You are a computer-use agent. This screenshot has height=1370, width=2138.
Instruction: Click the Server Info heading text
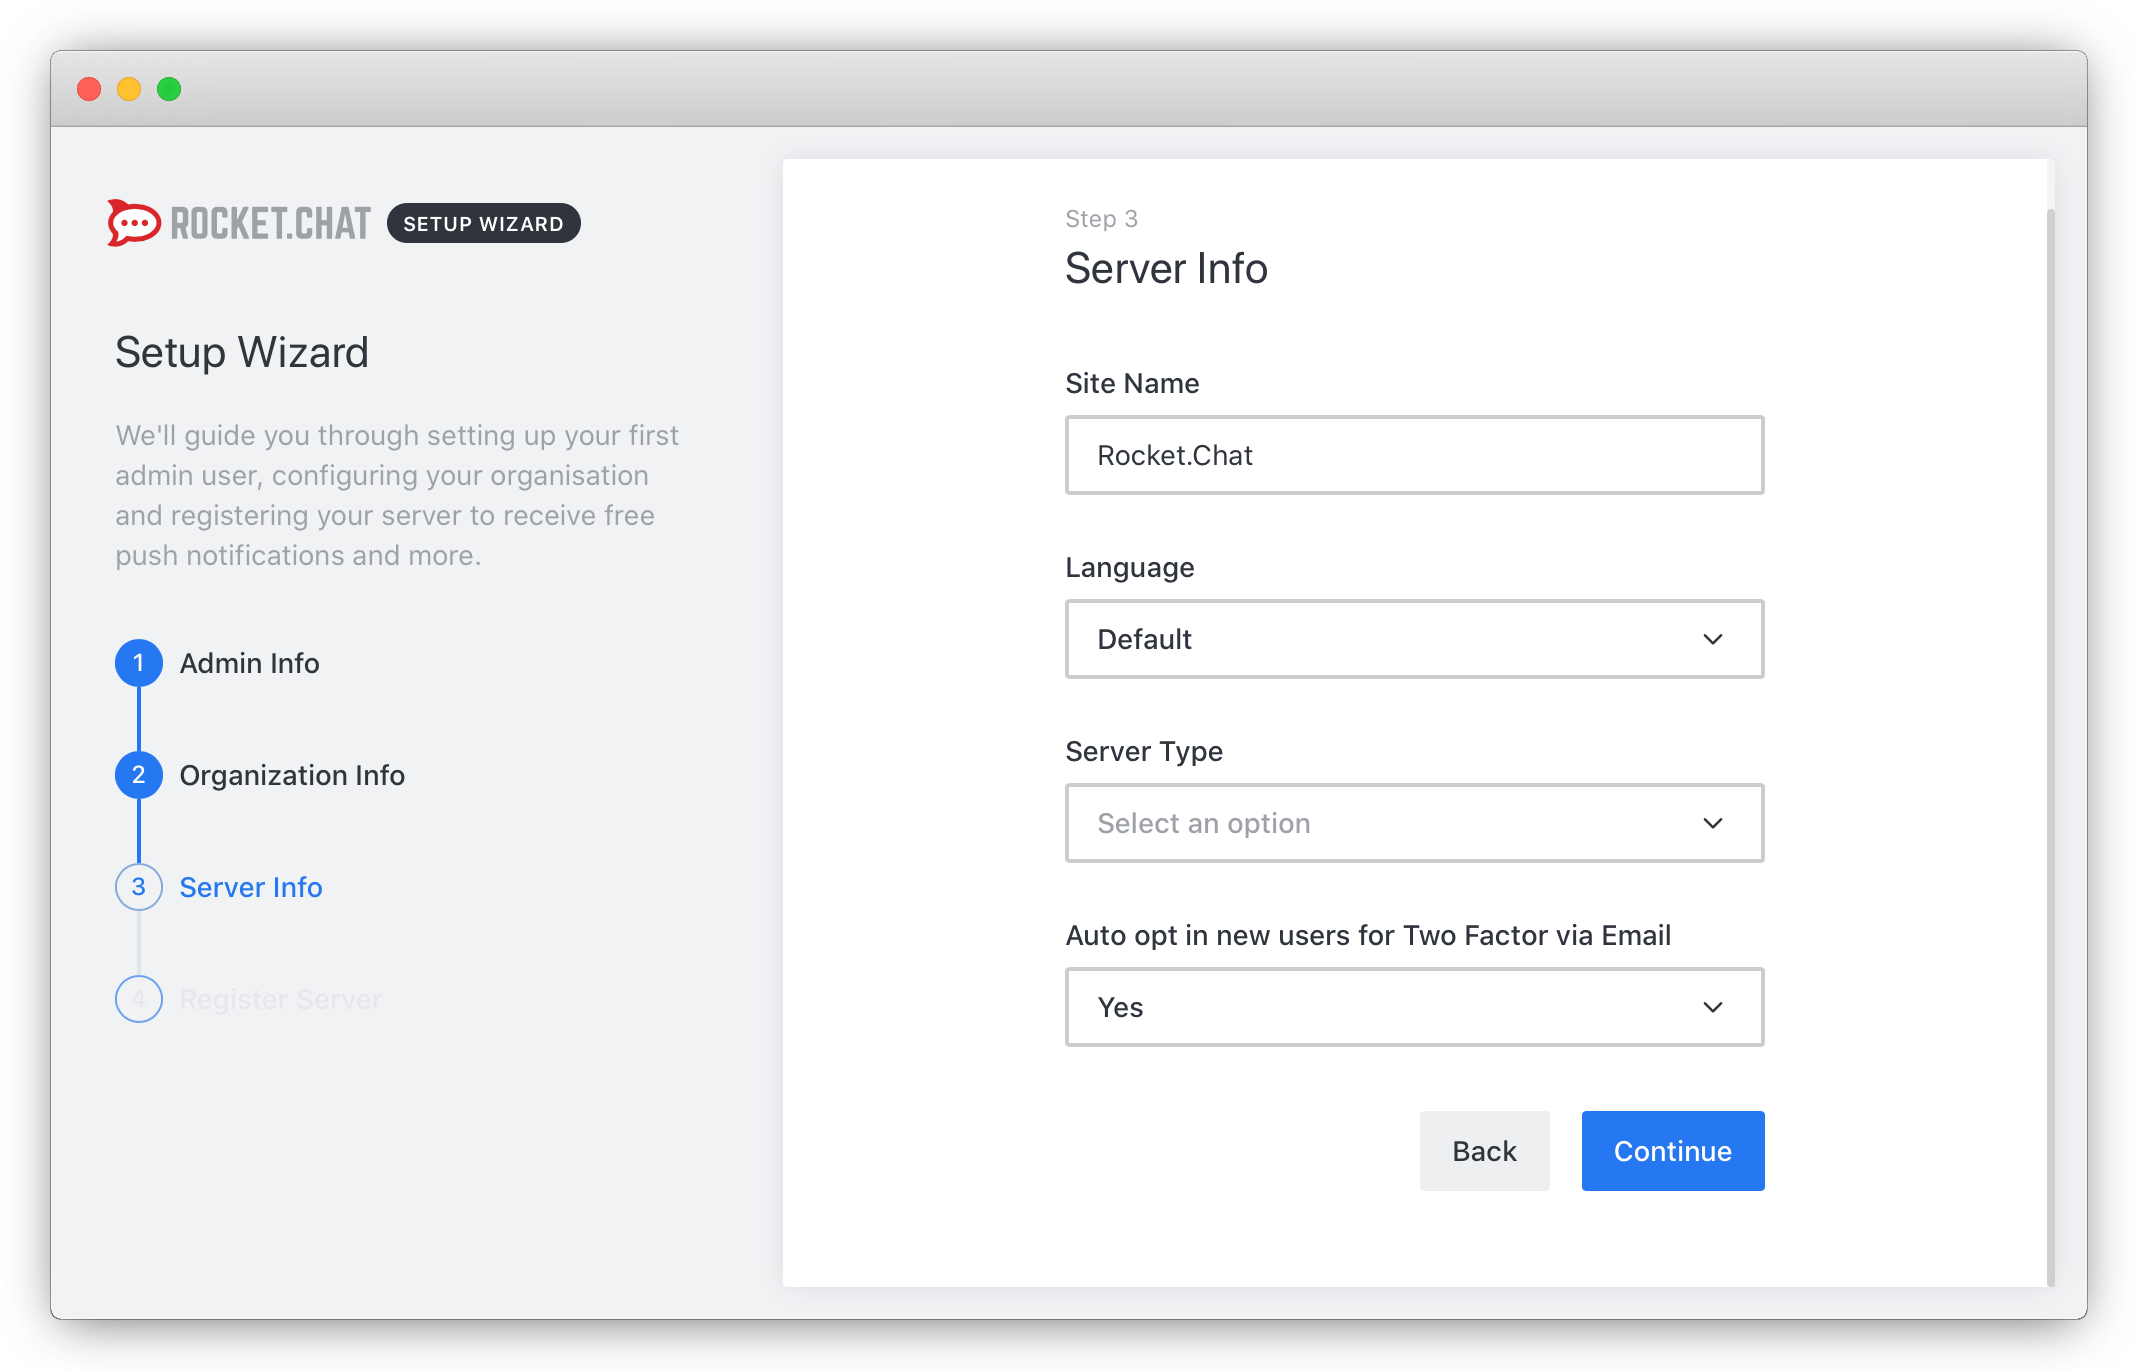coord(1166,268)
